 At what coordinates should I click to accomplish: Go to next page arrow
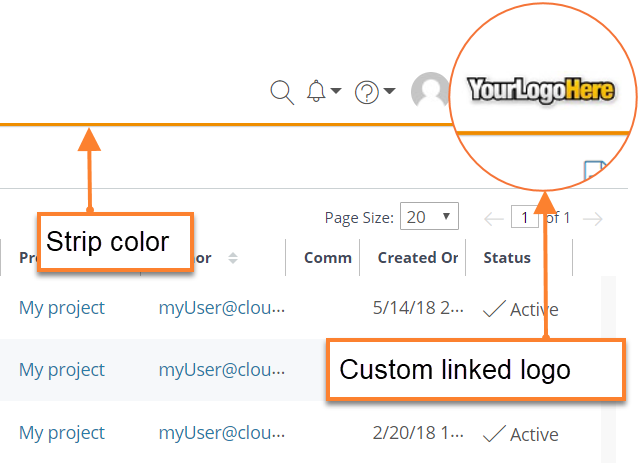click(593, 219)
